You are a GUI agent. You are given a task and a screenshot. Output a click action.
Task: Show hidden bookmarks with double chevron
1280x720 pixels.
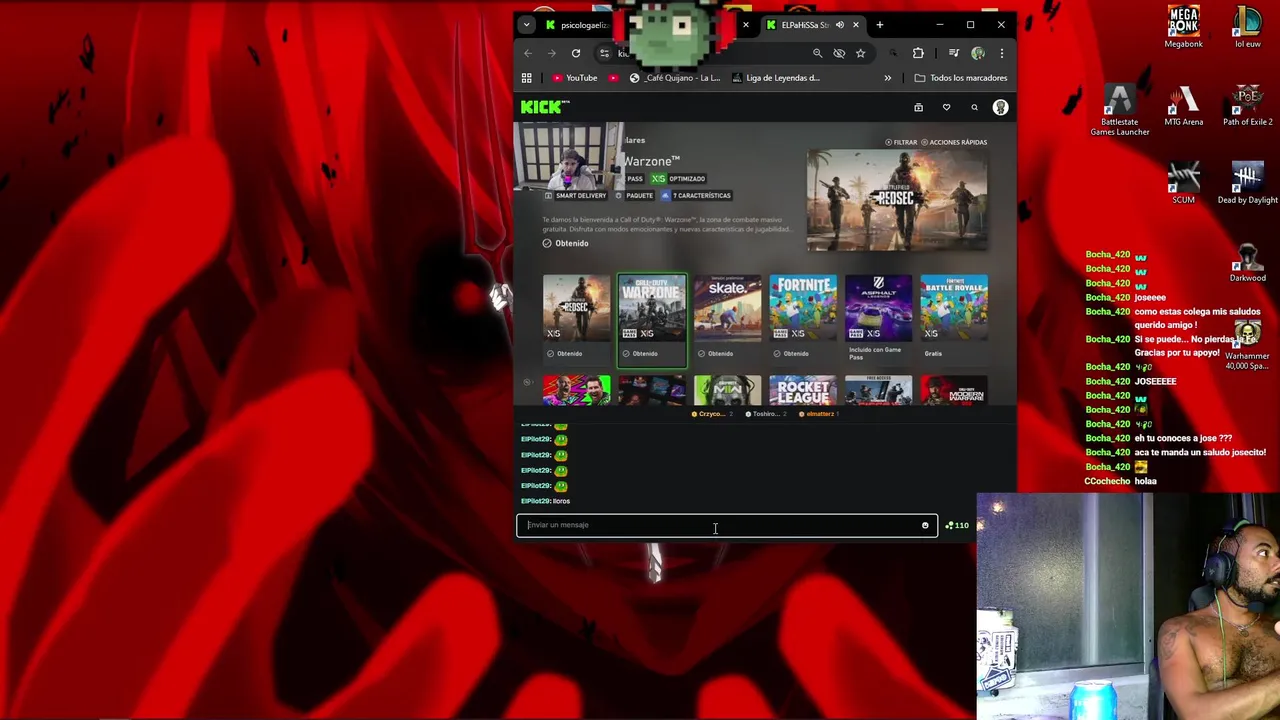click(x=887, y=78)
